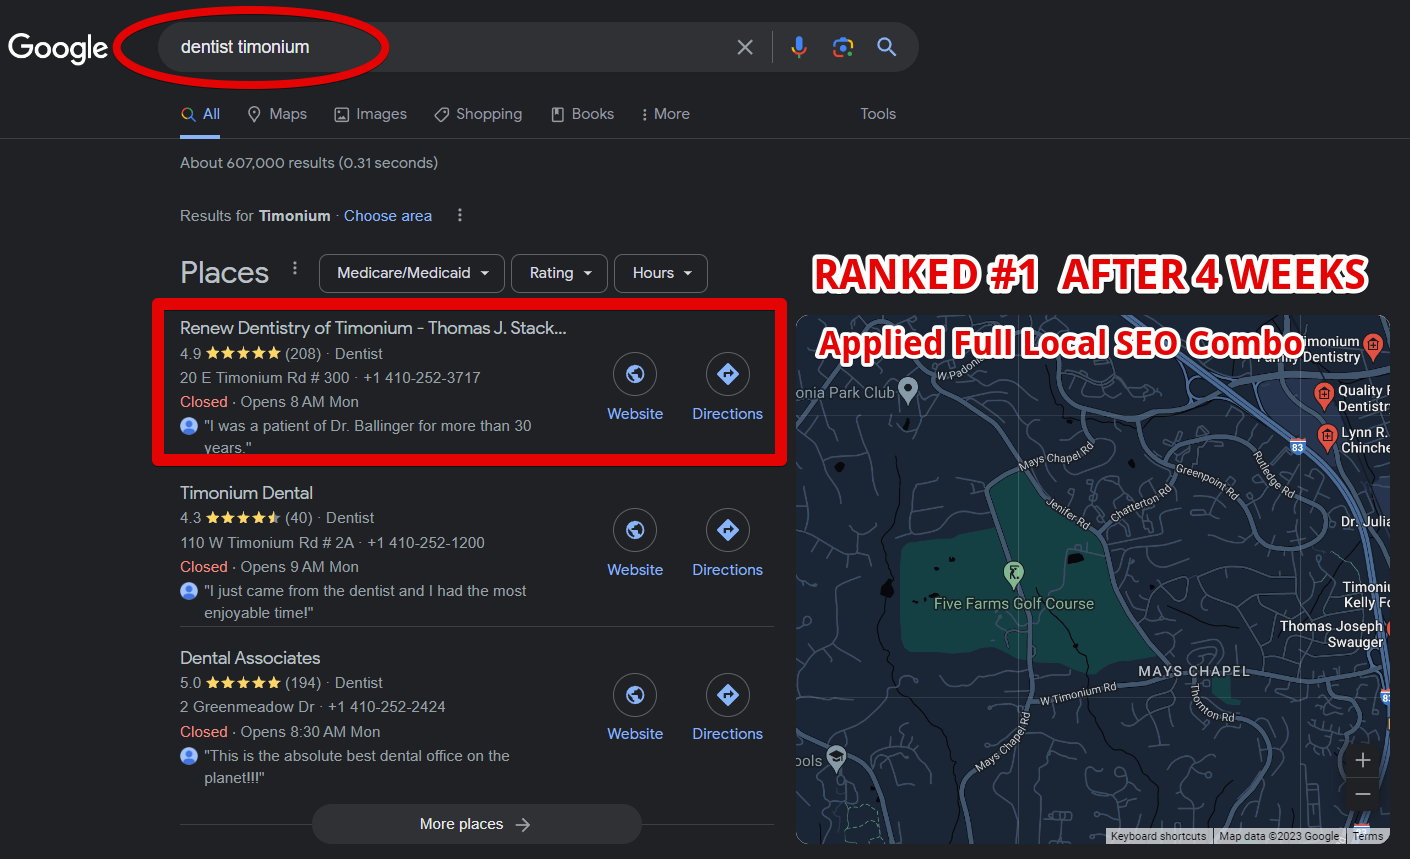Select Lynn R. Chincheck map pin

(x=1327, y=437)
